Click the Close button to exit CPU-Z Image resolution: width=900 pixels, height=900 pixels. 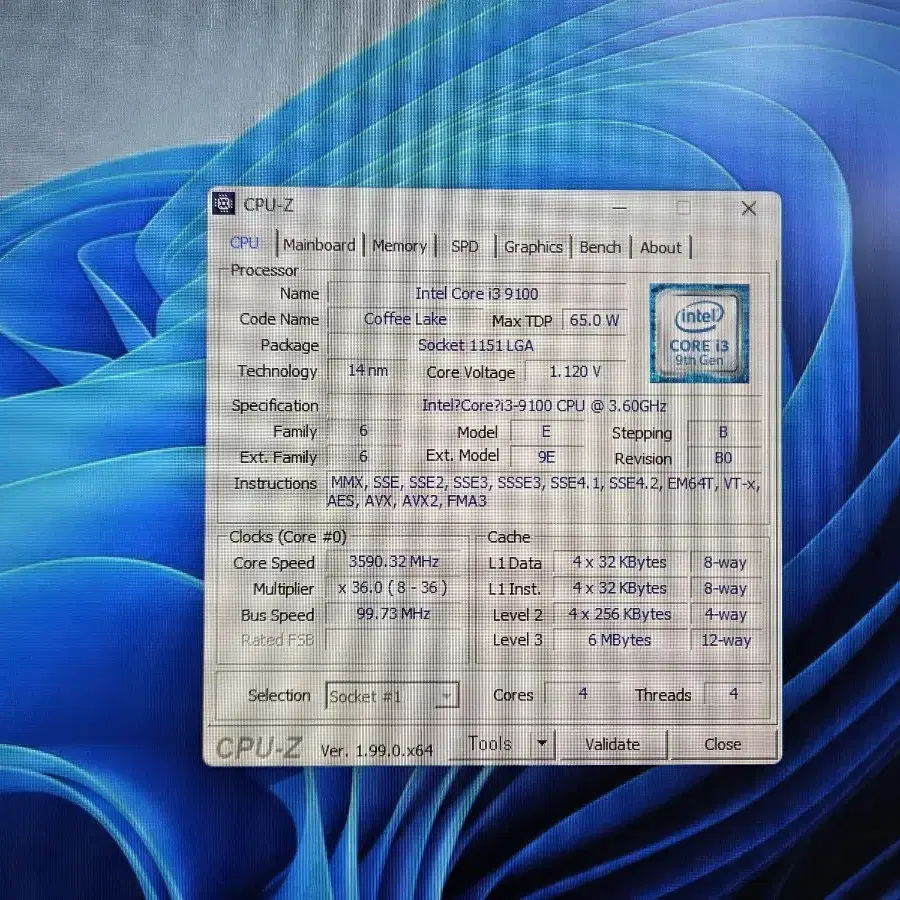[723, 744]
